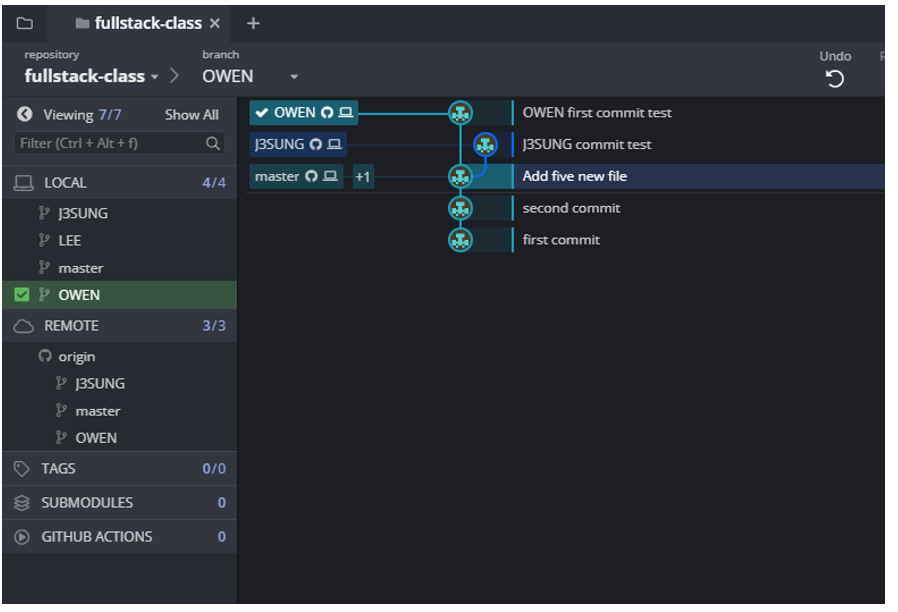Click avatar node of OWEN first commit
The width and height of the screenshot is (898, 612).
pos(460,113)
